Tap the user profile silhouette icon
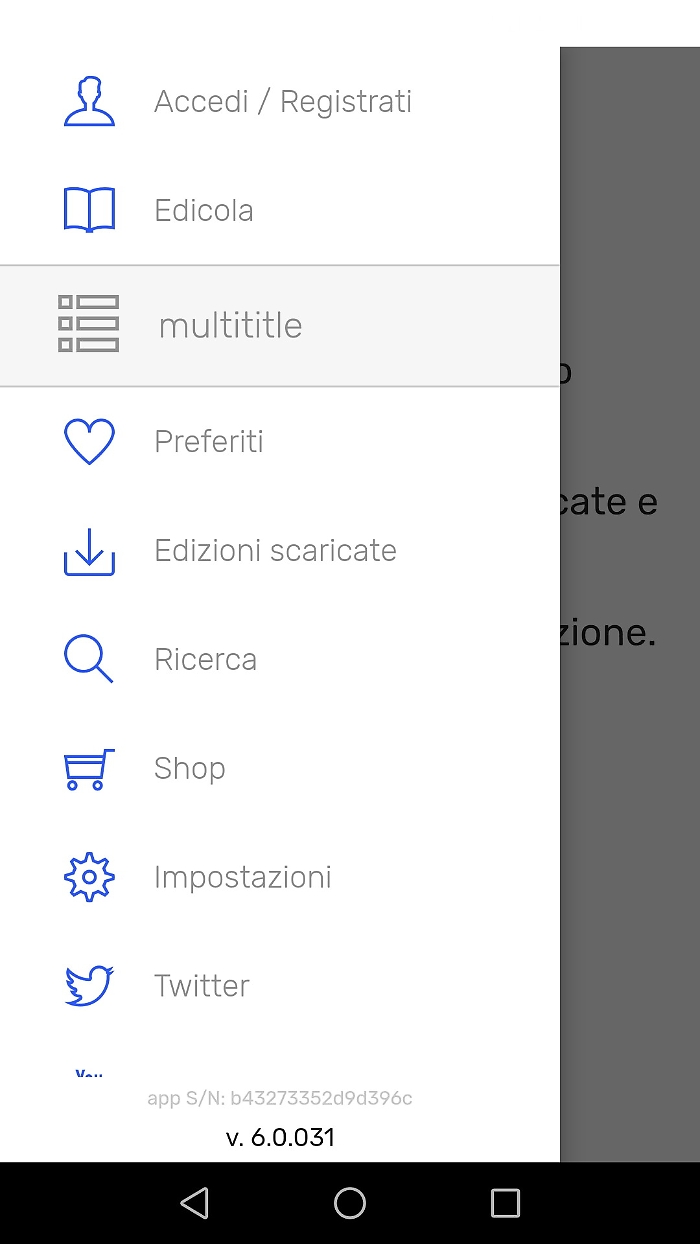Viewport: 700px width, 1244px height. (89, 102)
